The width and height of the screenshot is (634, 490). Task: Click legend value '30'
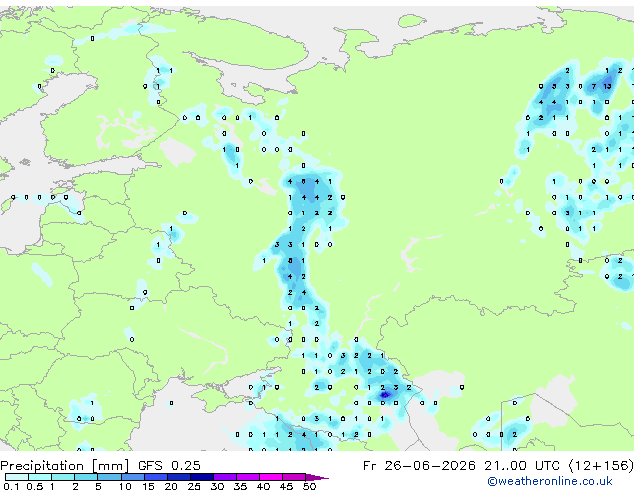217,486
